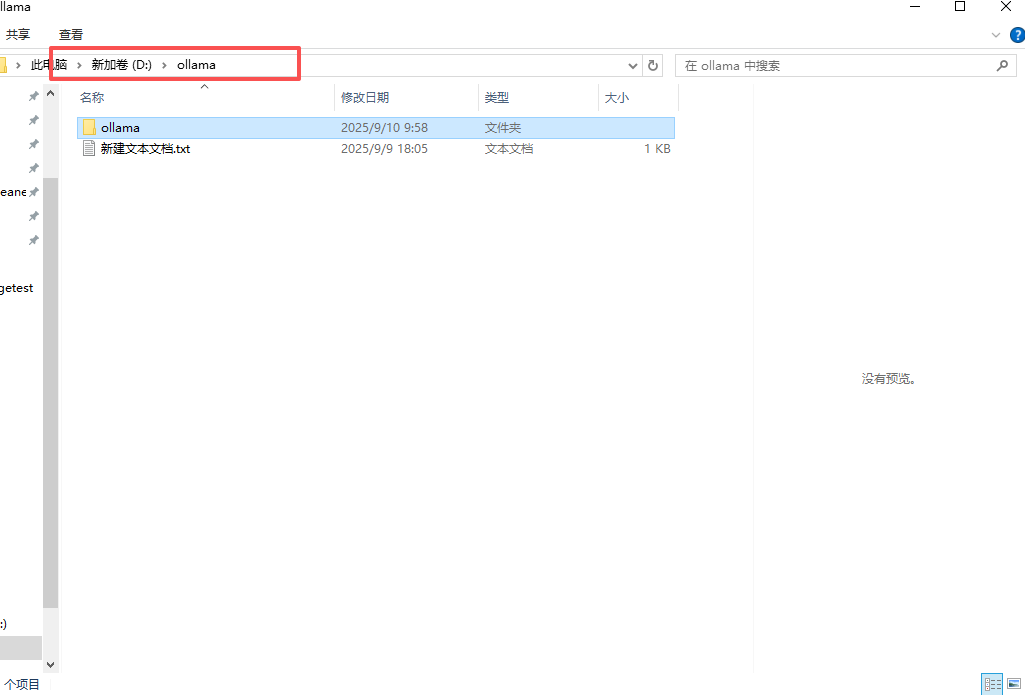The width and height of the screenshot is (1025, 695).
Task: Select date 2025/9/9 18:05 cell
Action: 384,148
